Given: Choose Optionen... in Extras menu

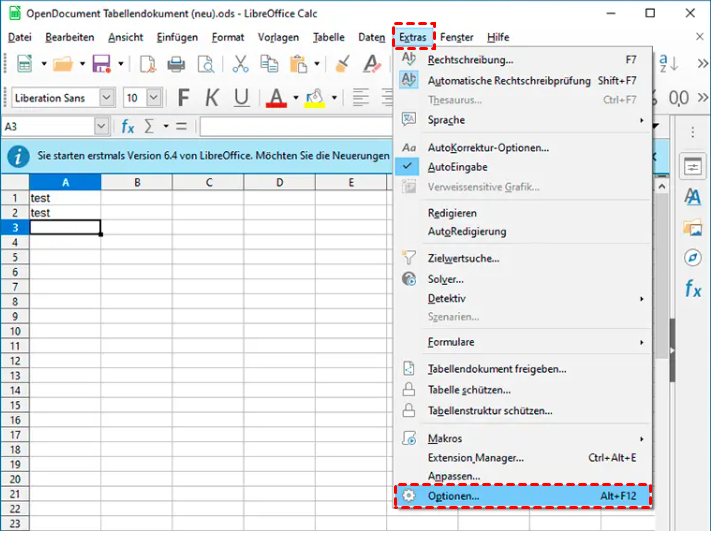Looking at the screenshot, I should point(523,496).
